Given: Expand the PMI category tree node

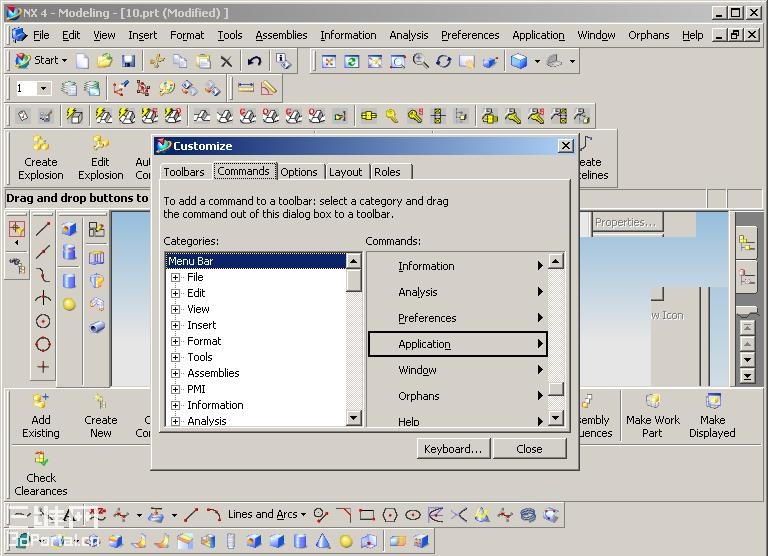Looking at the screenshot, I should [175, 389].
